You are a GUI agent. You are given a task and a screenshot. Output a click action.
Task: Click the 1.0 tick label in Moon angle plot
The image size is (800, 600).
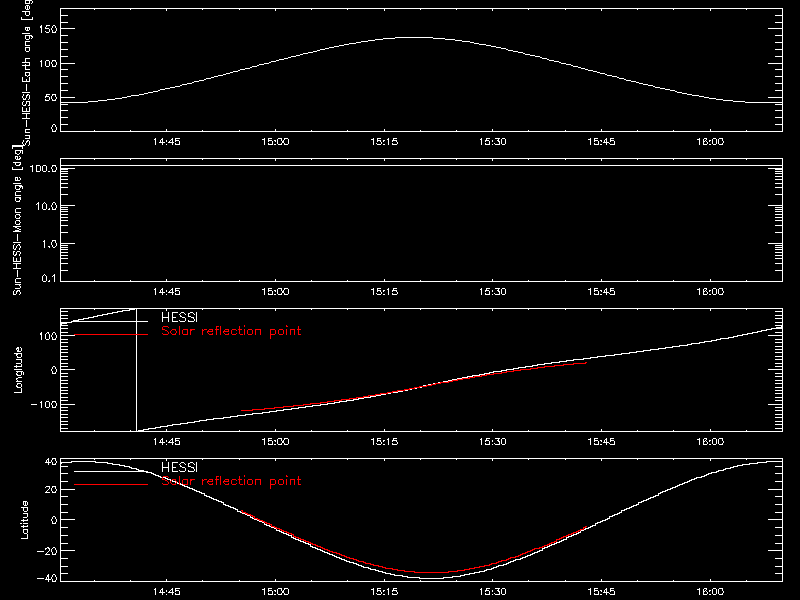tap(49, 244)
